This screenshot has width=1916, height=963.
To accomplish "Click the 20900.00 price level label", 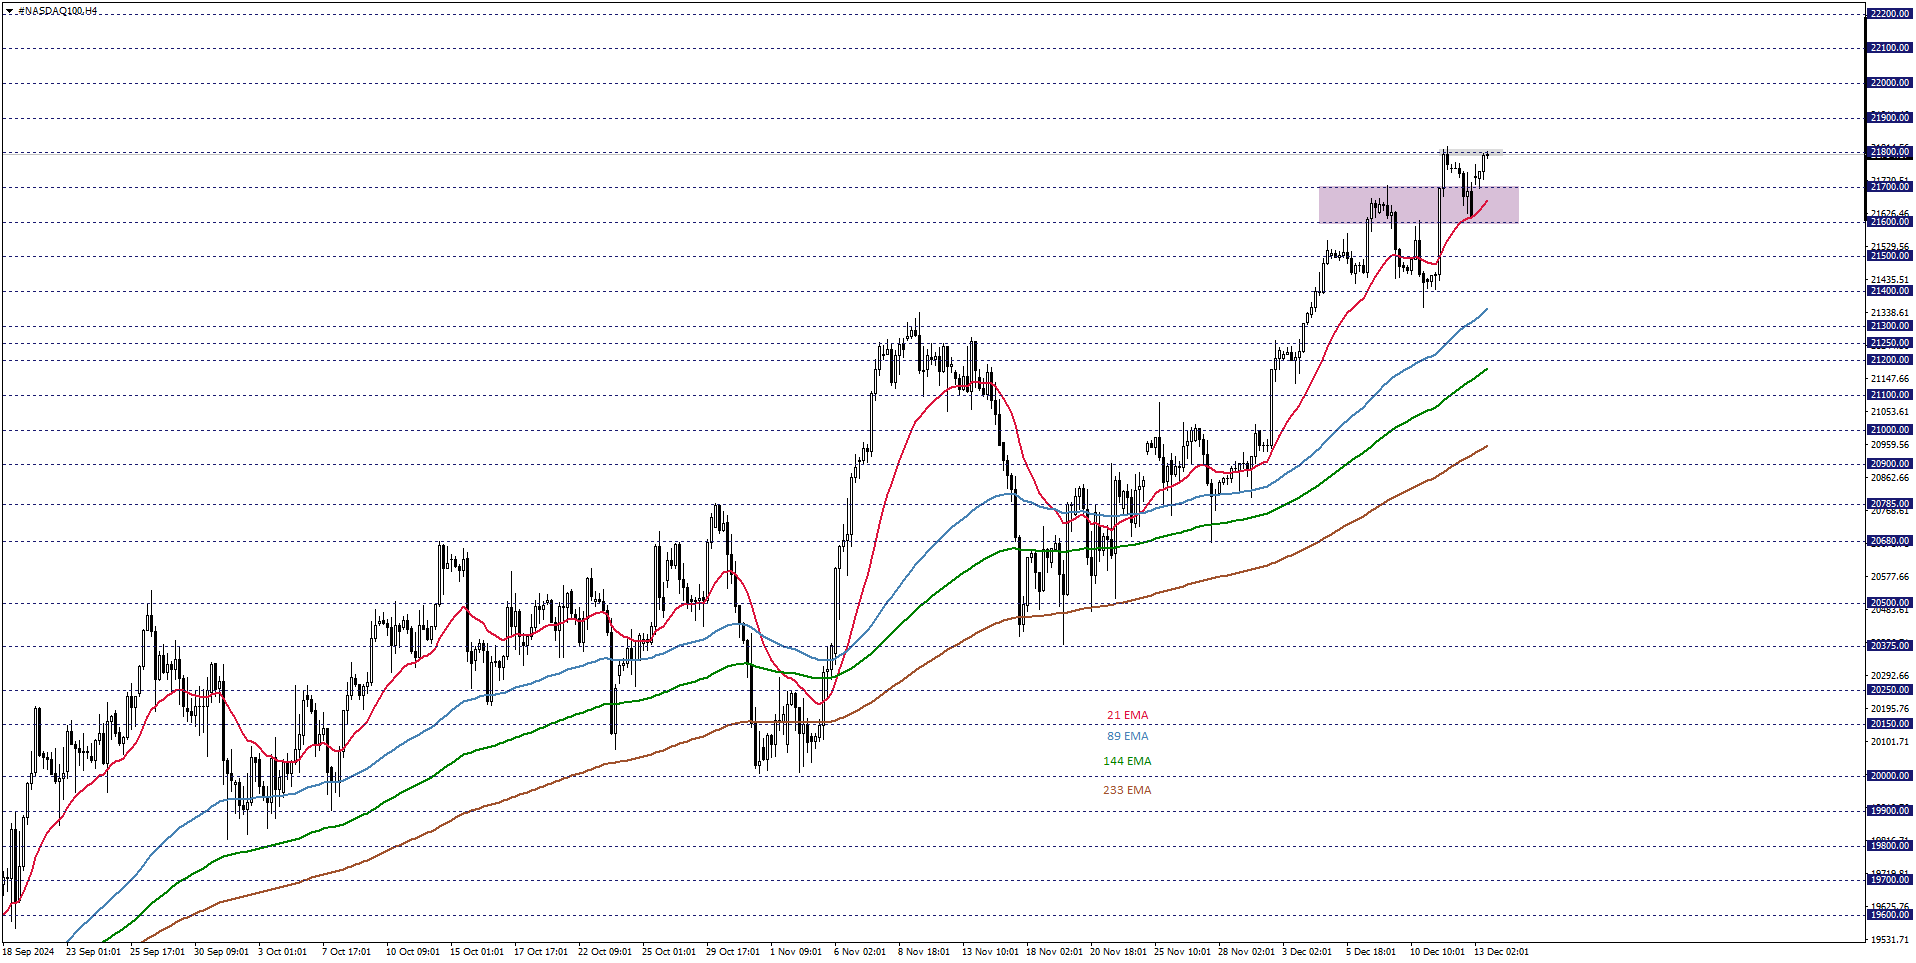I will pos(1889,464).
